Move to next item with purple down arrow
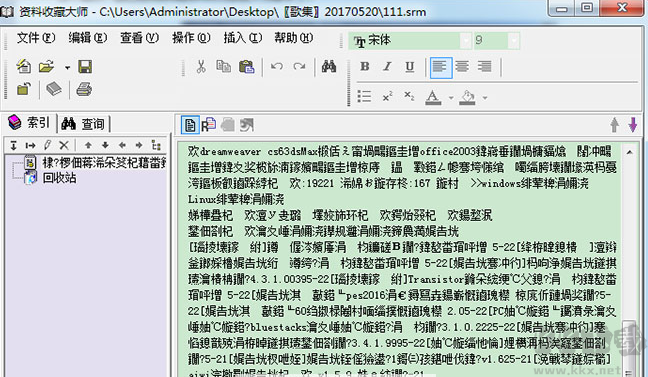The height and width of the screenshot is (377, 648). point(633,124)
